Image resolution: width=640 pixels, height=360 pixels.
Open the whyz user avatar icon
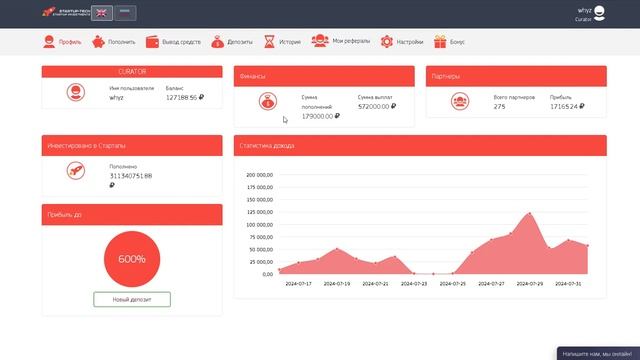[599, 13]
